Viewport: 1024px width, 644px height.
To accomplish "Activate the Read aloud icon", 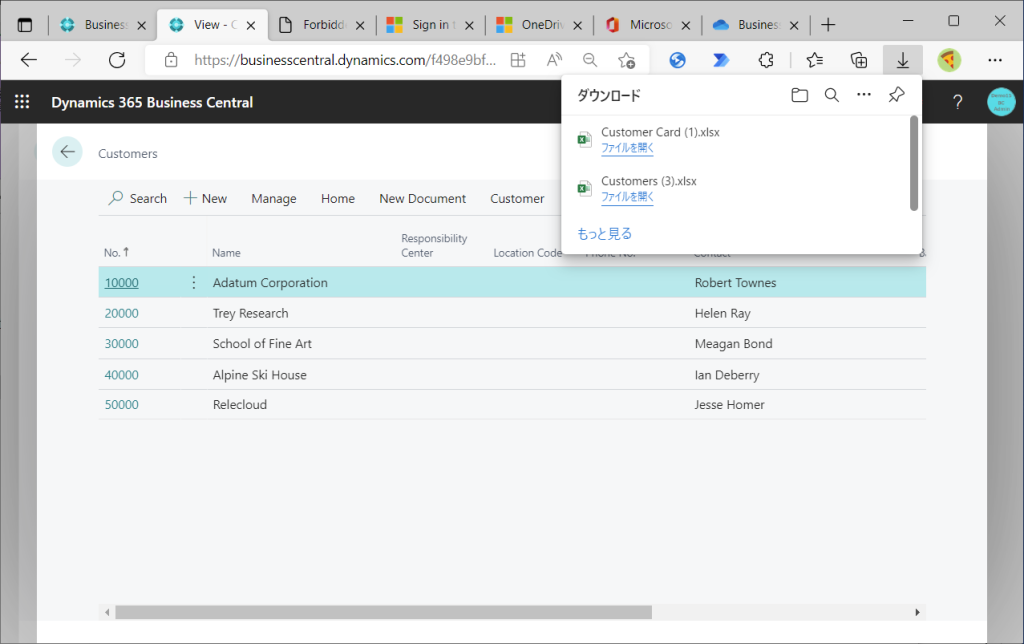I will [554, 60].
